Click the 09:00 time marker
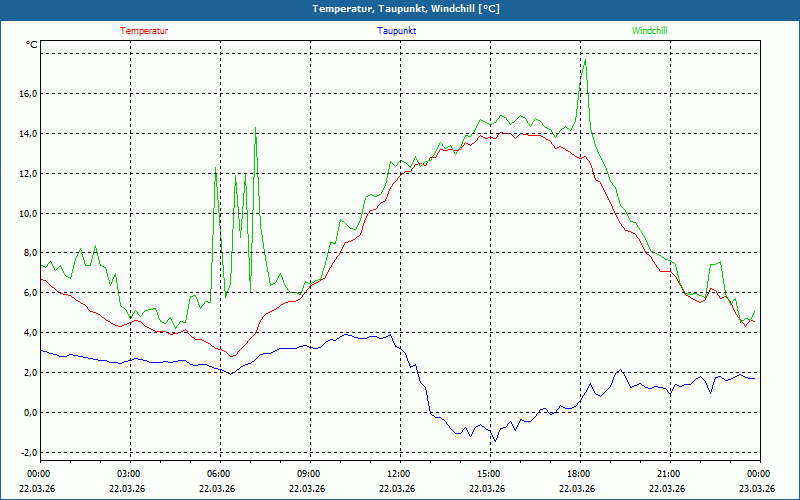This screenshot has width=800, height=500. point(308,474)
